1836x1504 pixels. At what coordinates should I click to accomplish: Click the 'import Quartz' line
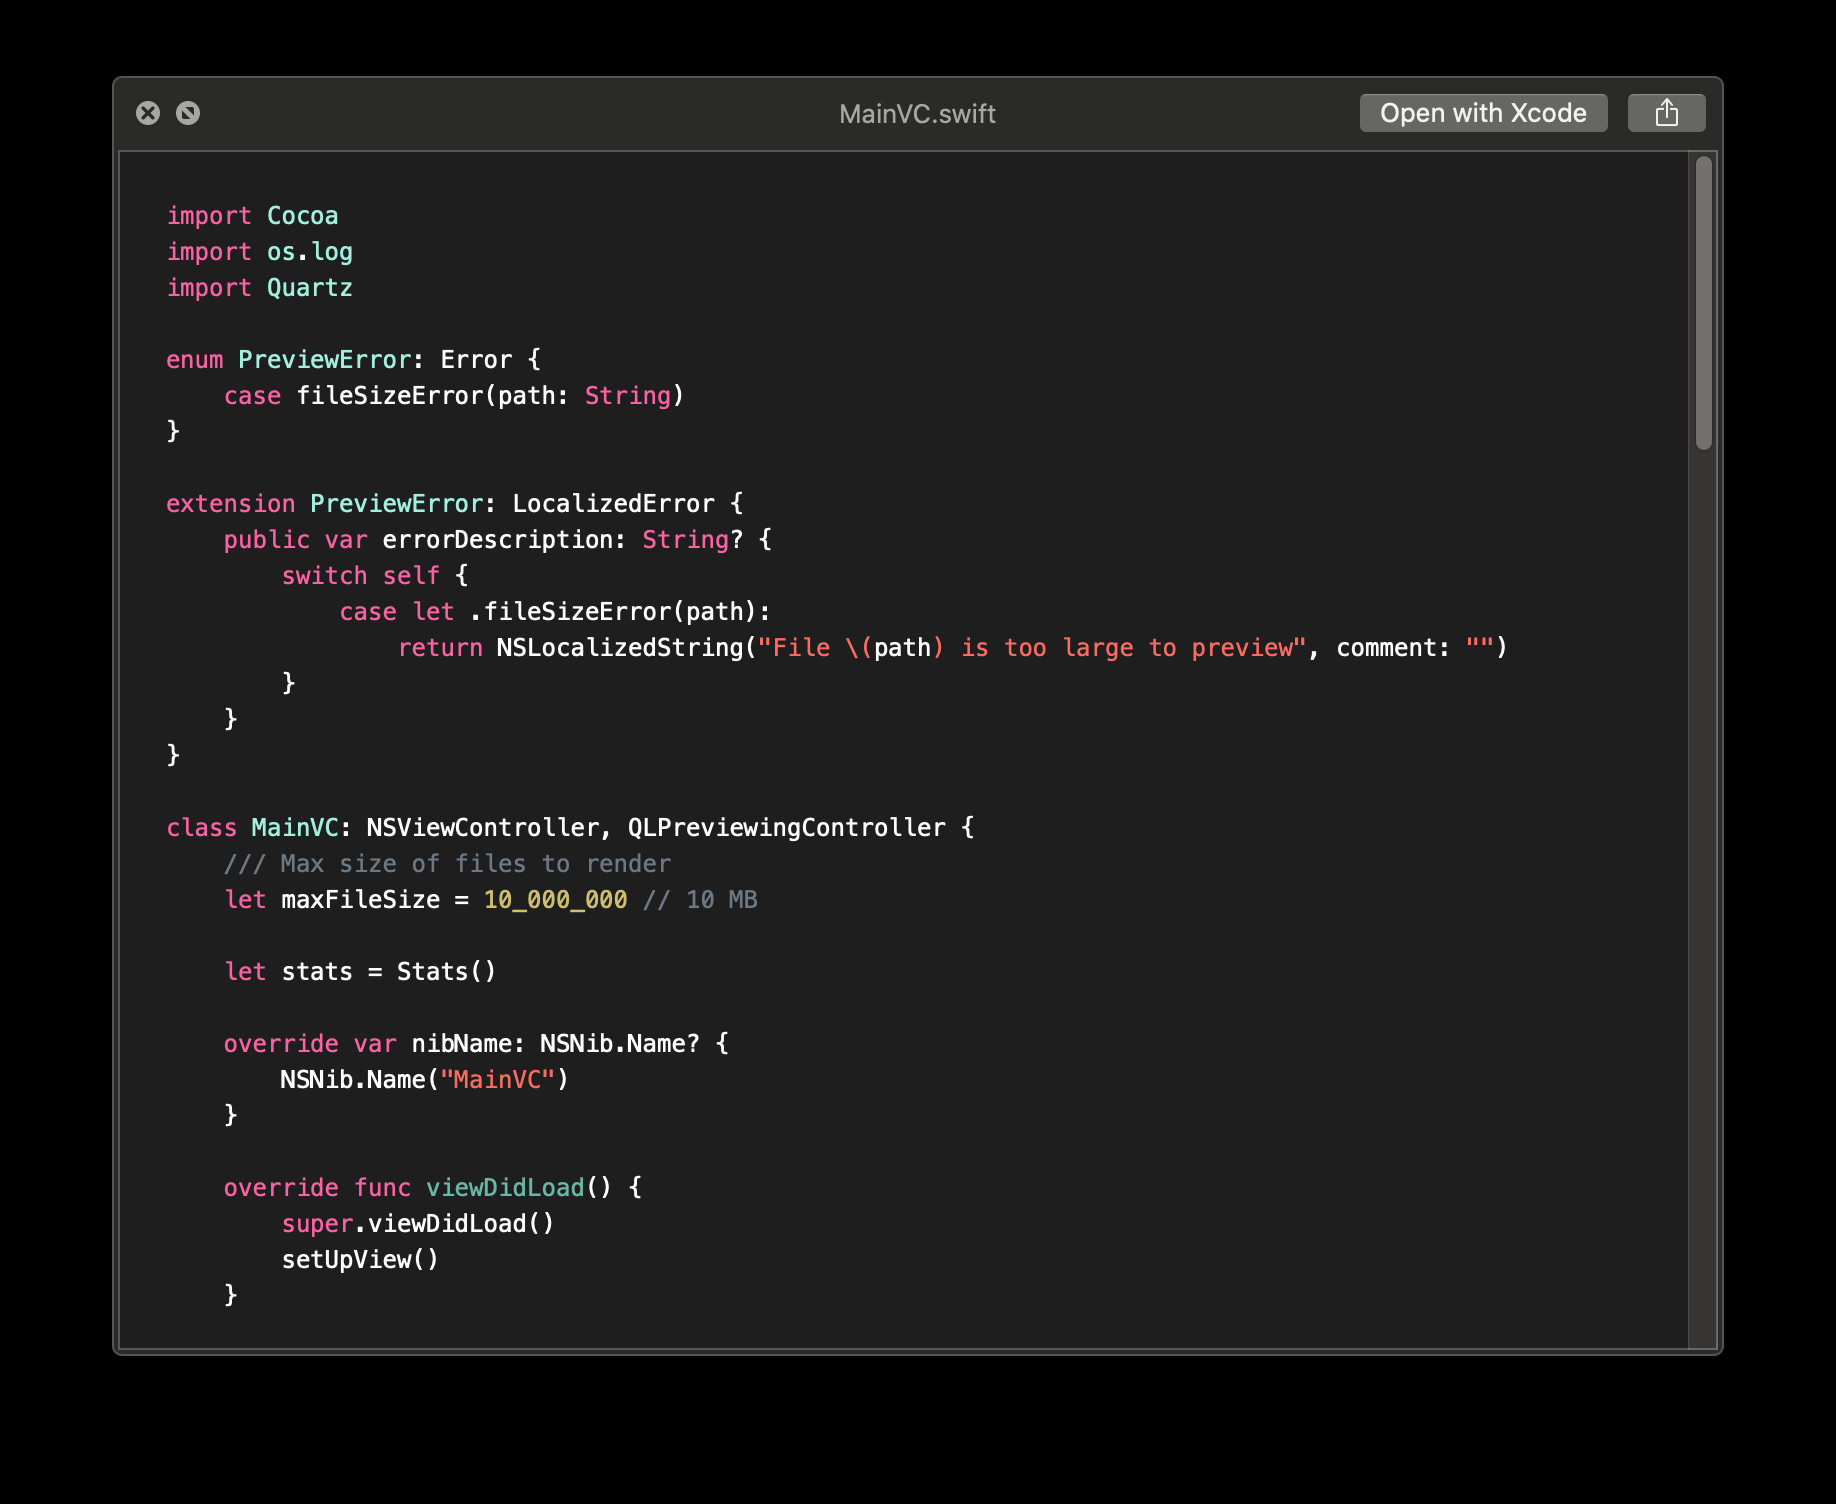point(259,288)
